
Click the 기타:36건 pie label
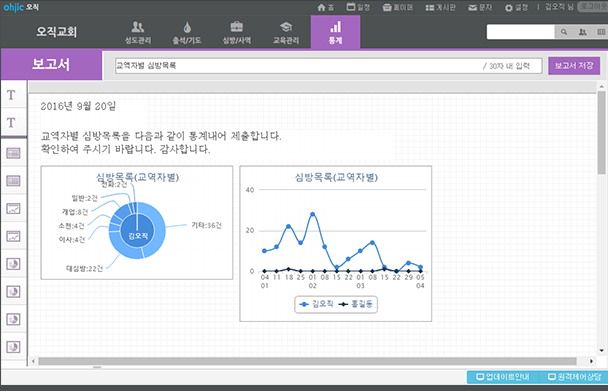click(x=206, y=225)
